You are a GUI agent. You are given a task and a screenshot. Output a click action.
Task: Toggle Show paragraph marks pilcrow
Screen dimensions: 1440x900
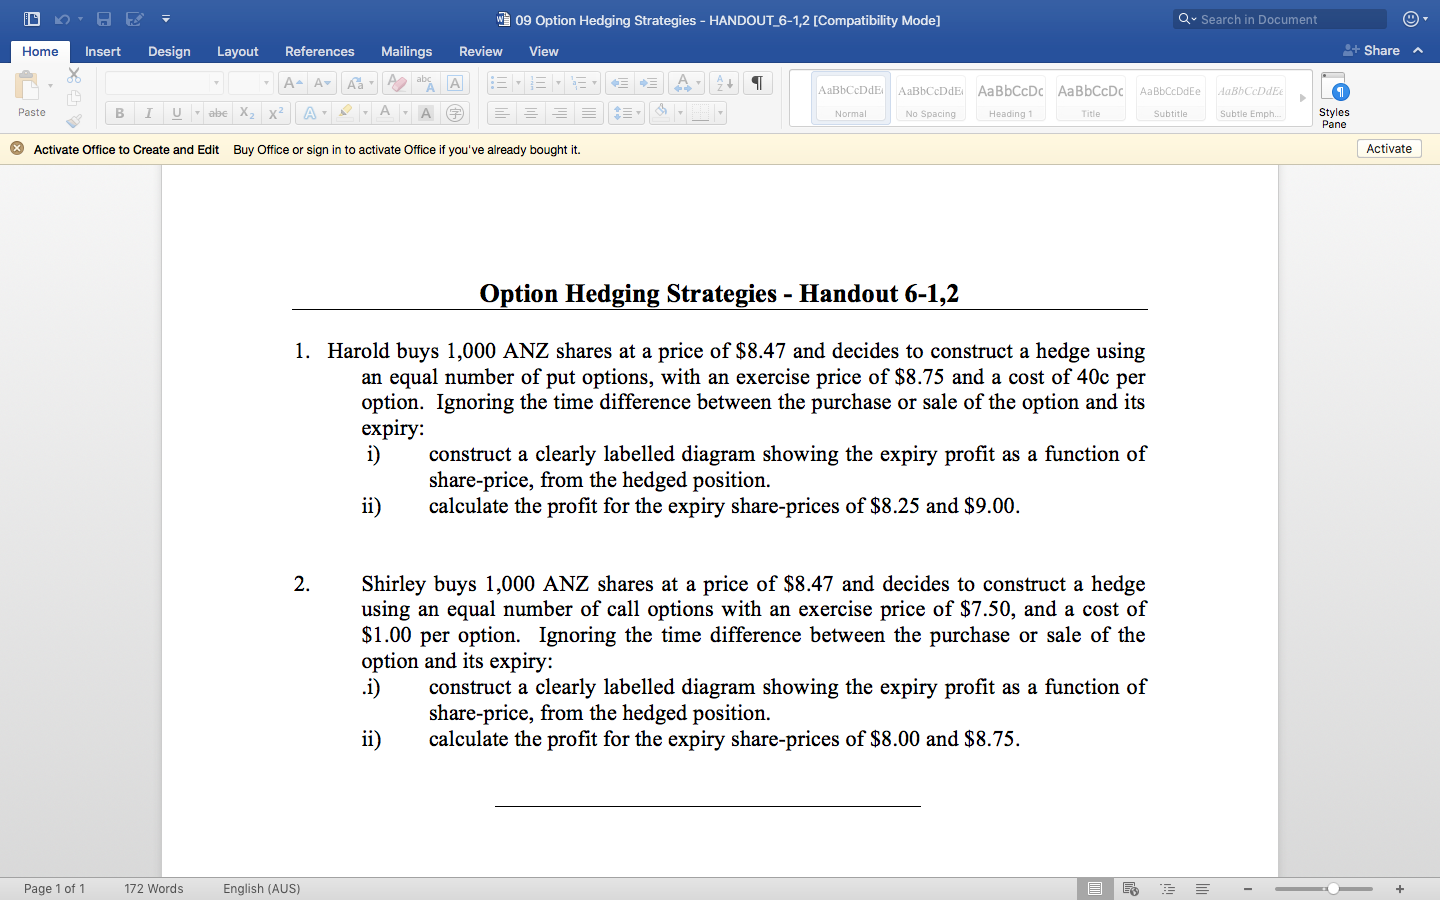[758, 83]
